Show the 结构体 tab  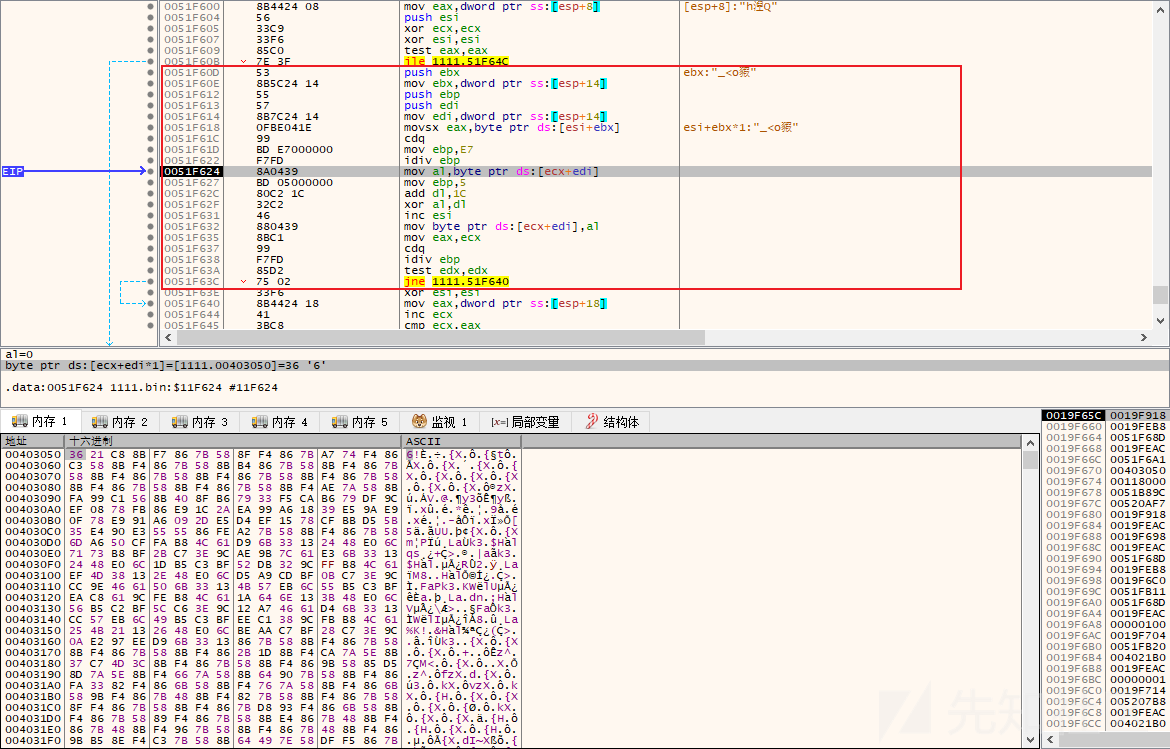pyautogui.click(x=612, y=421)
